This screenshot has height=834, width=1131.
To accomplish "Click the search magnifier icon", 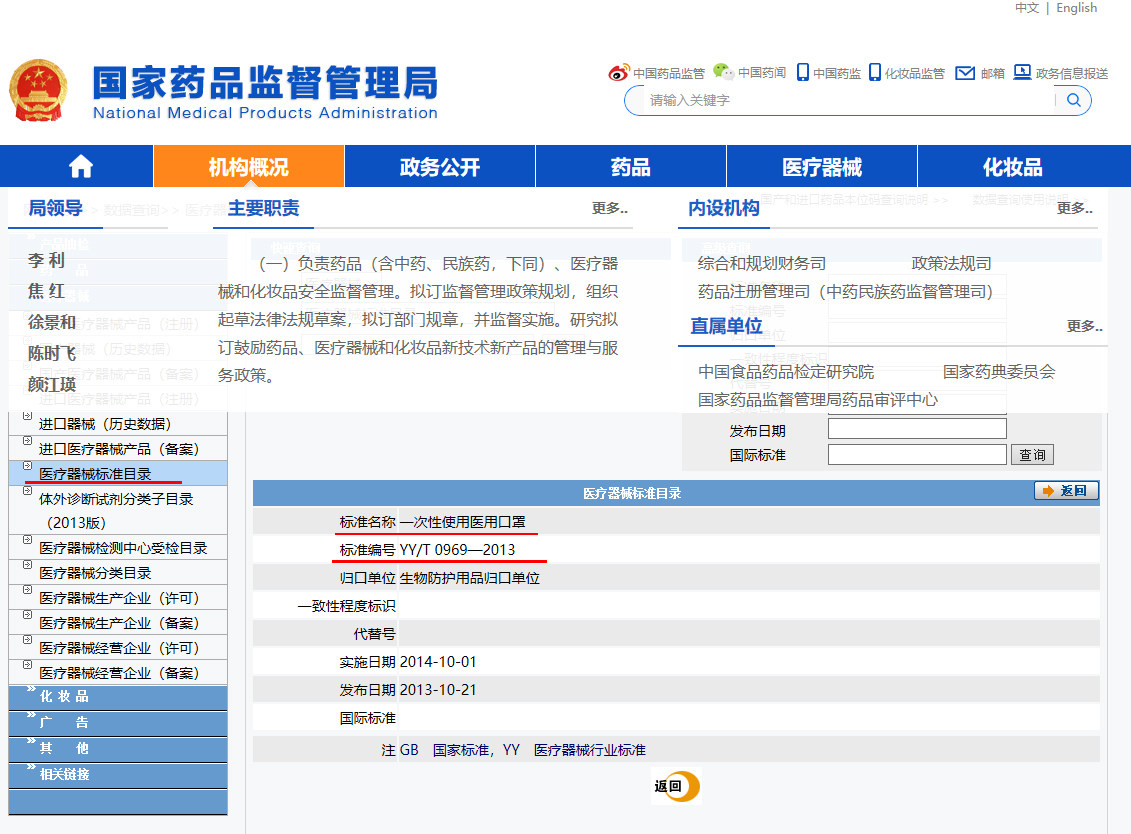I will point(1073,100).
